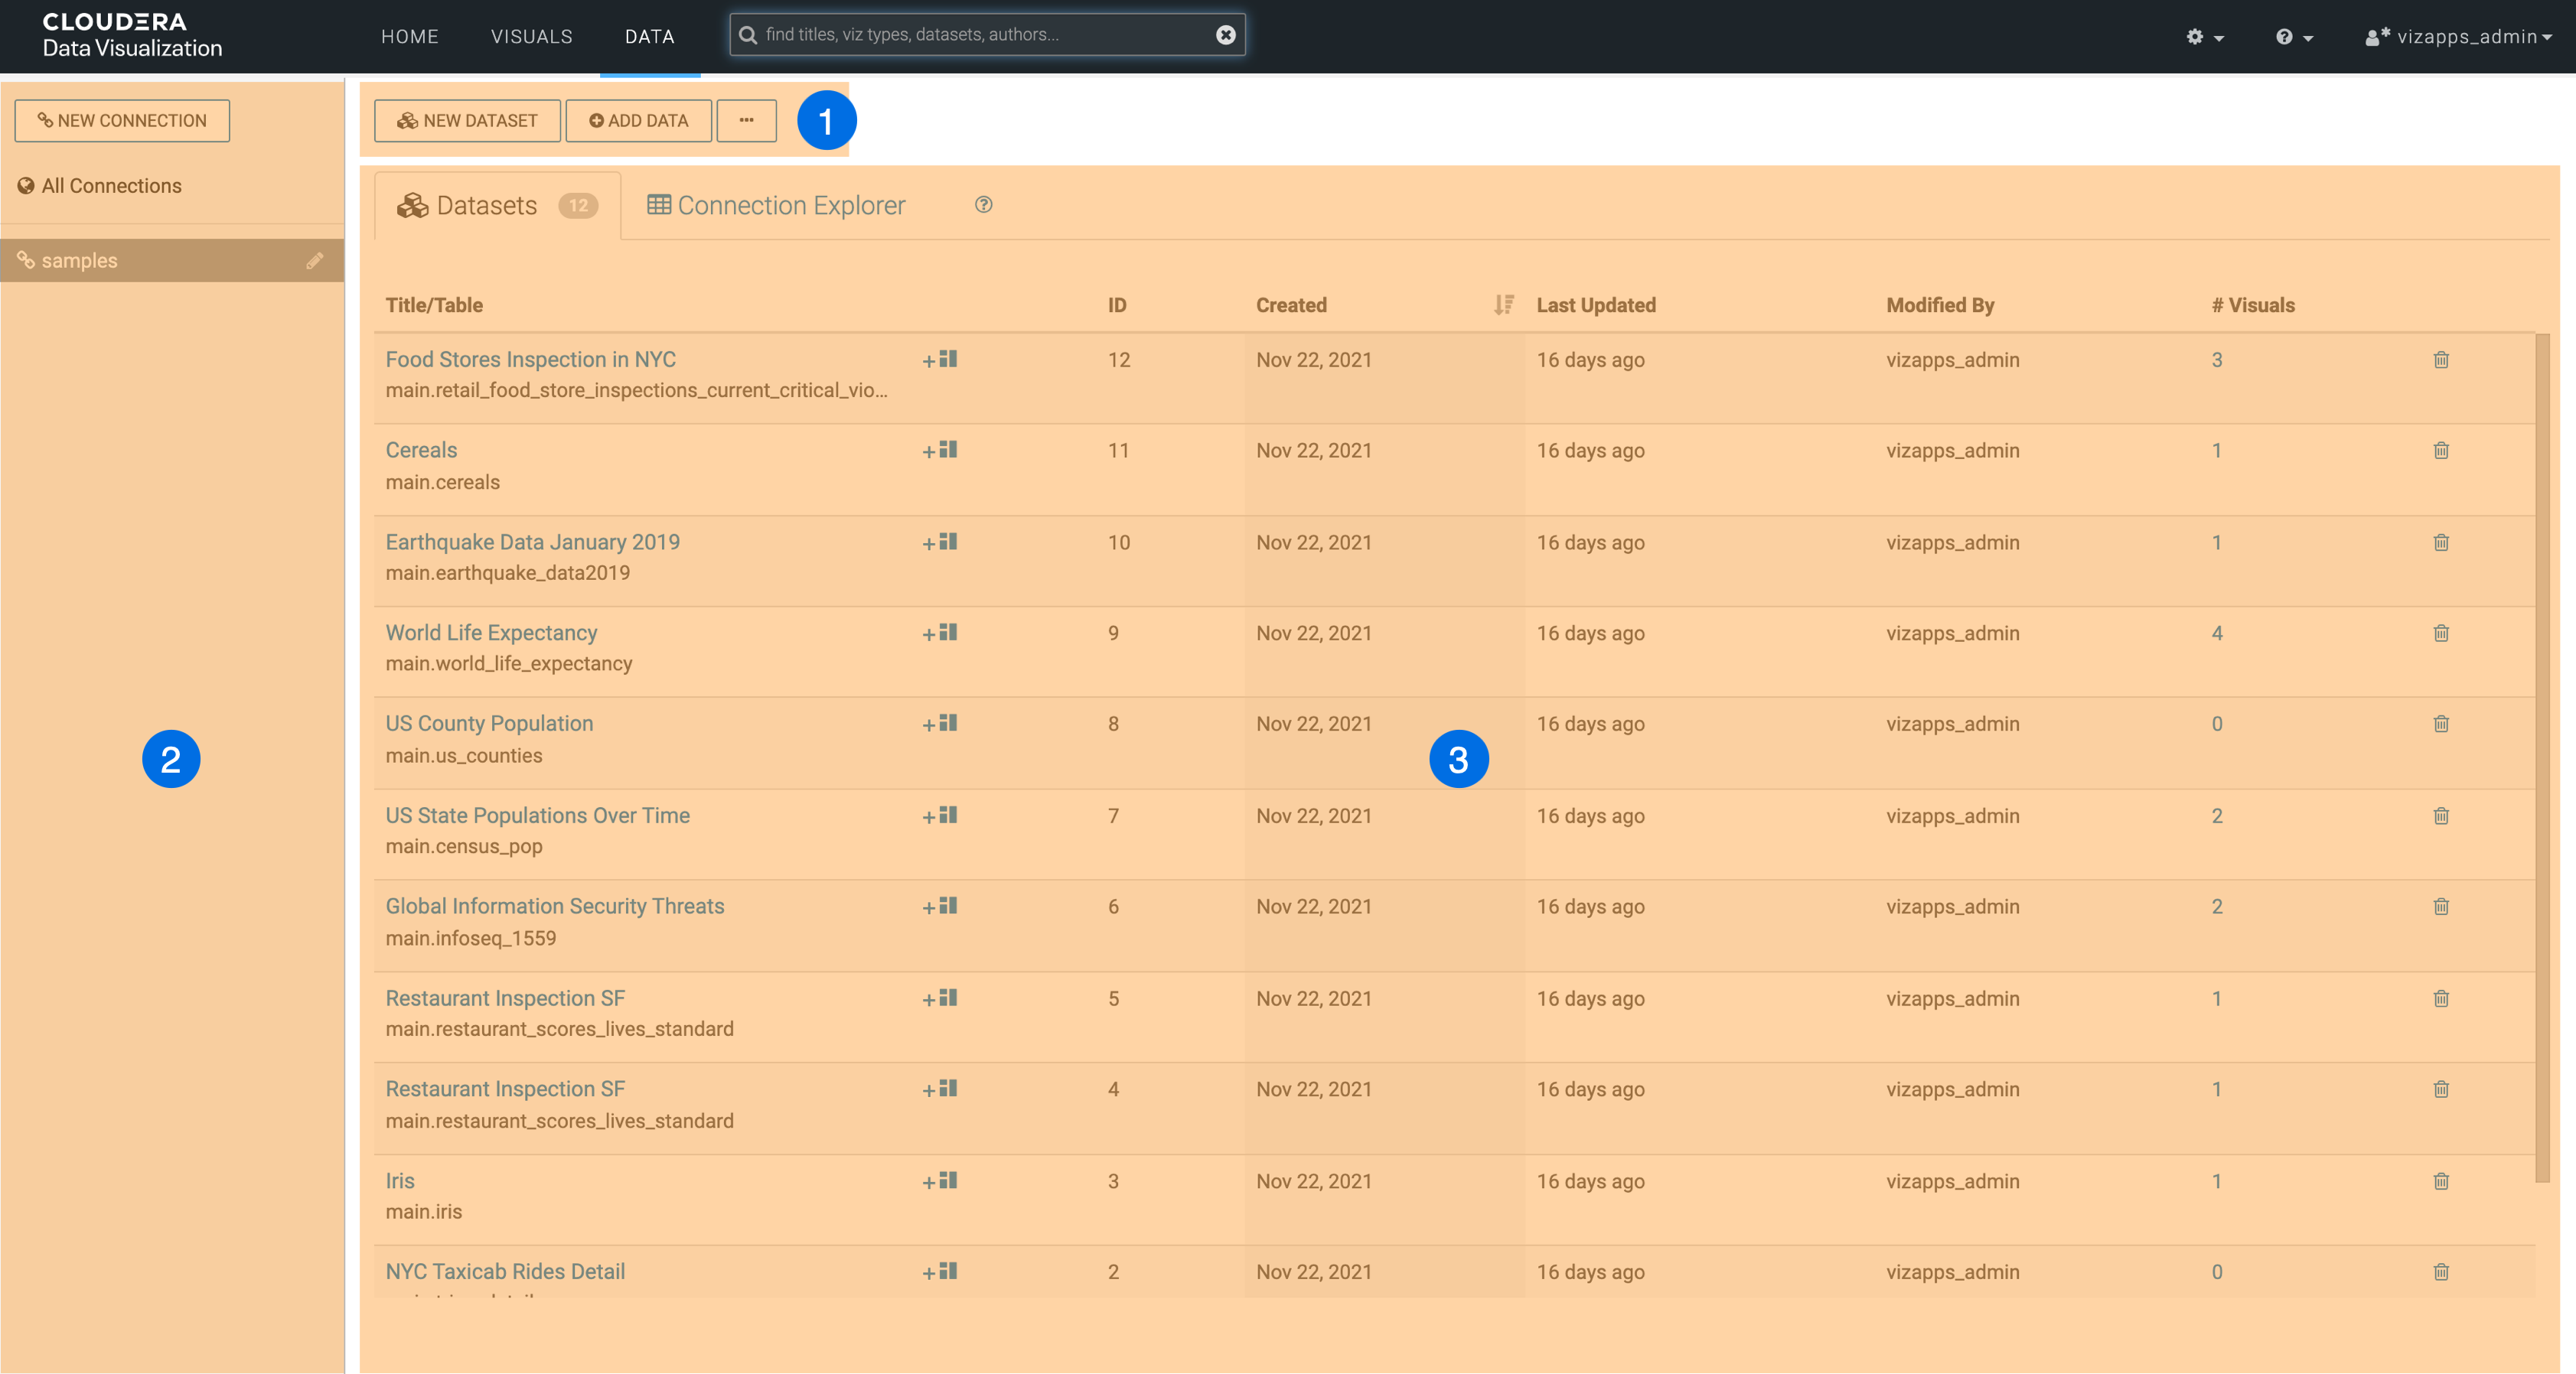Image resolution: width=2576 pixels, height=1374 pixels.
Task: Delete the Food Stores Inspection dataset
Action: click(2440, 360)
